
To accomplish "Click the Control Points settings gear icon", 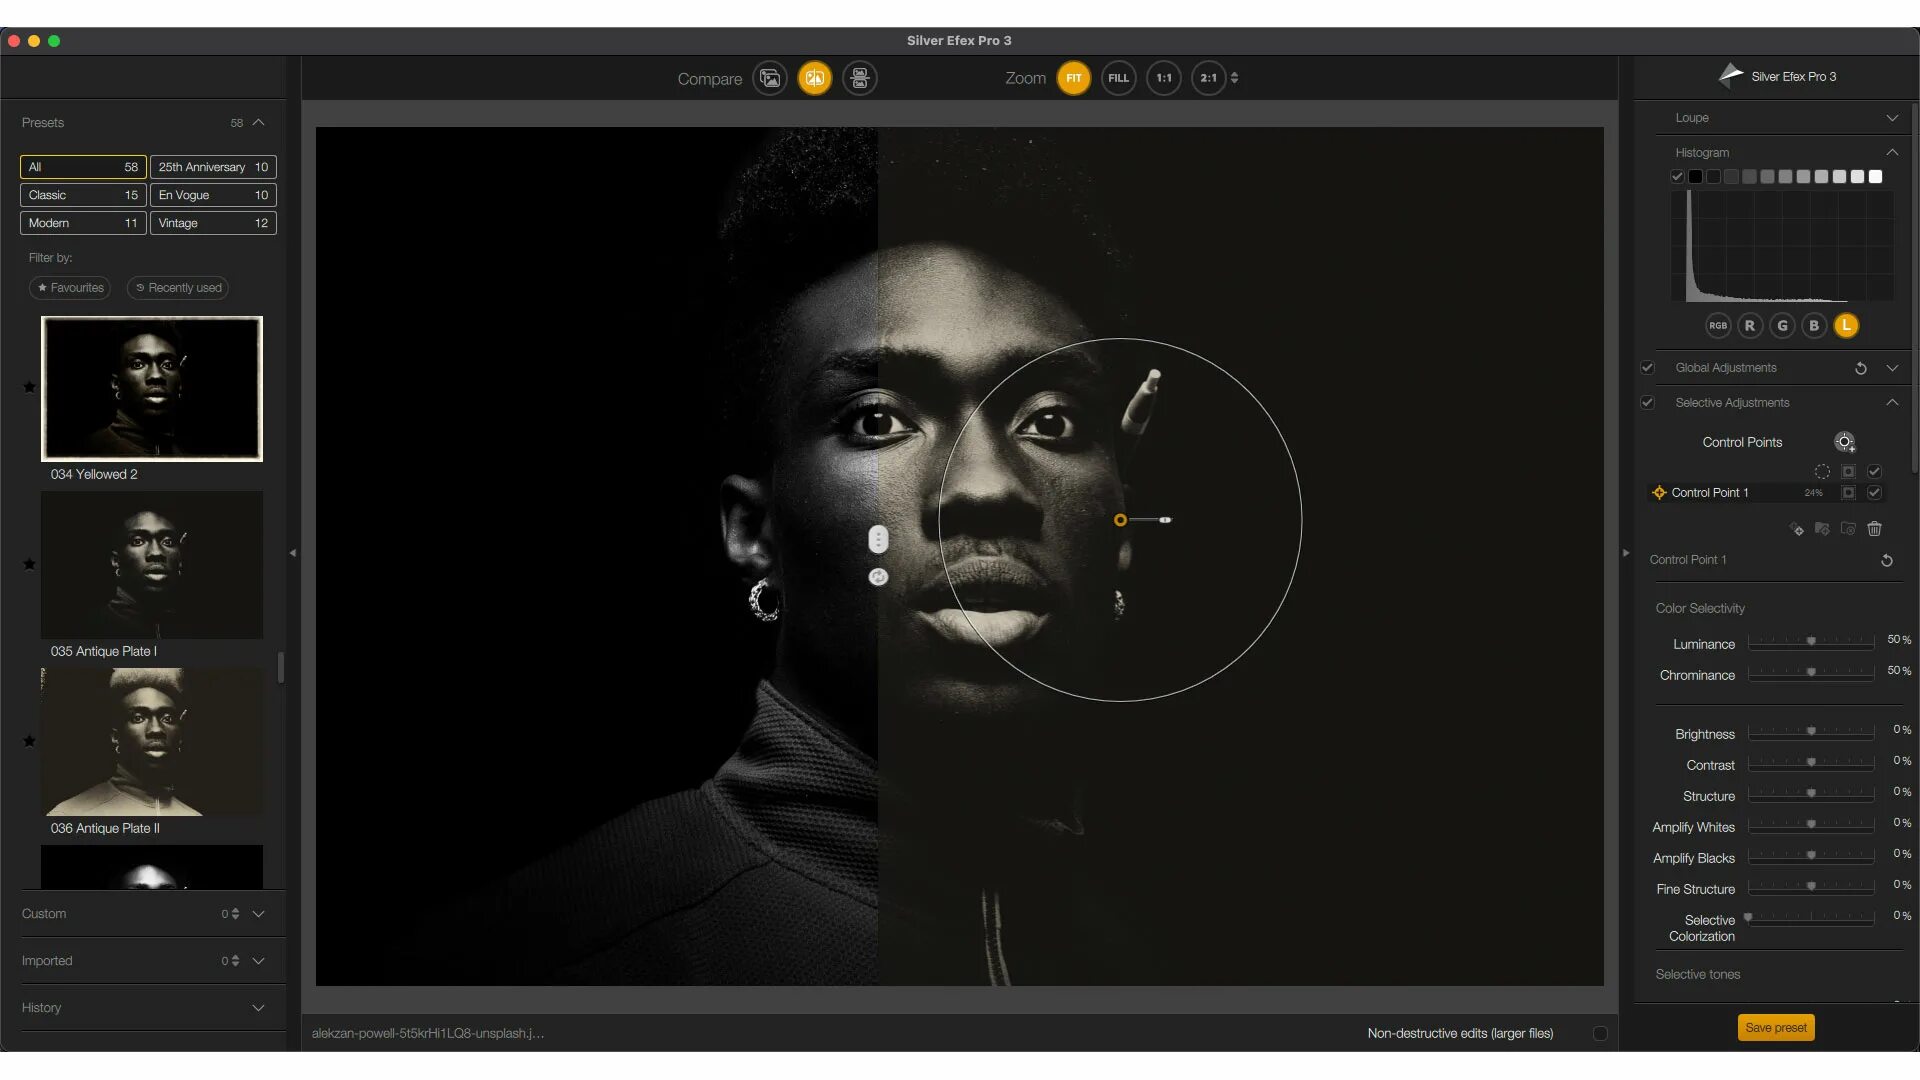I will [1844, 442].
